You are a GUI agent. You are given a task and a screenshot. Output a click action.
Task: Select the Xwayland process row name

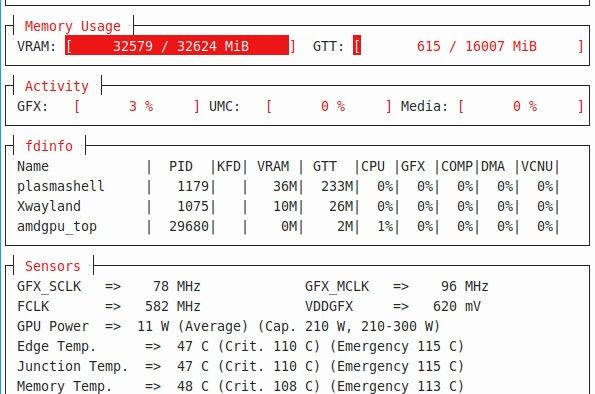coord(49,206)
